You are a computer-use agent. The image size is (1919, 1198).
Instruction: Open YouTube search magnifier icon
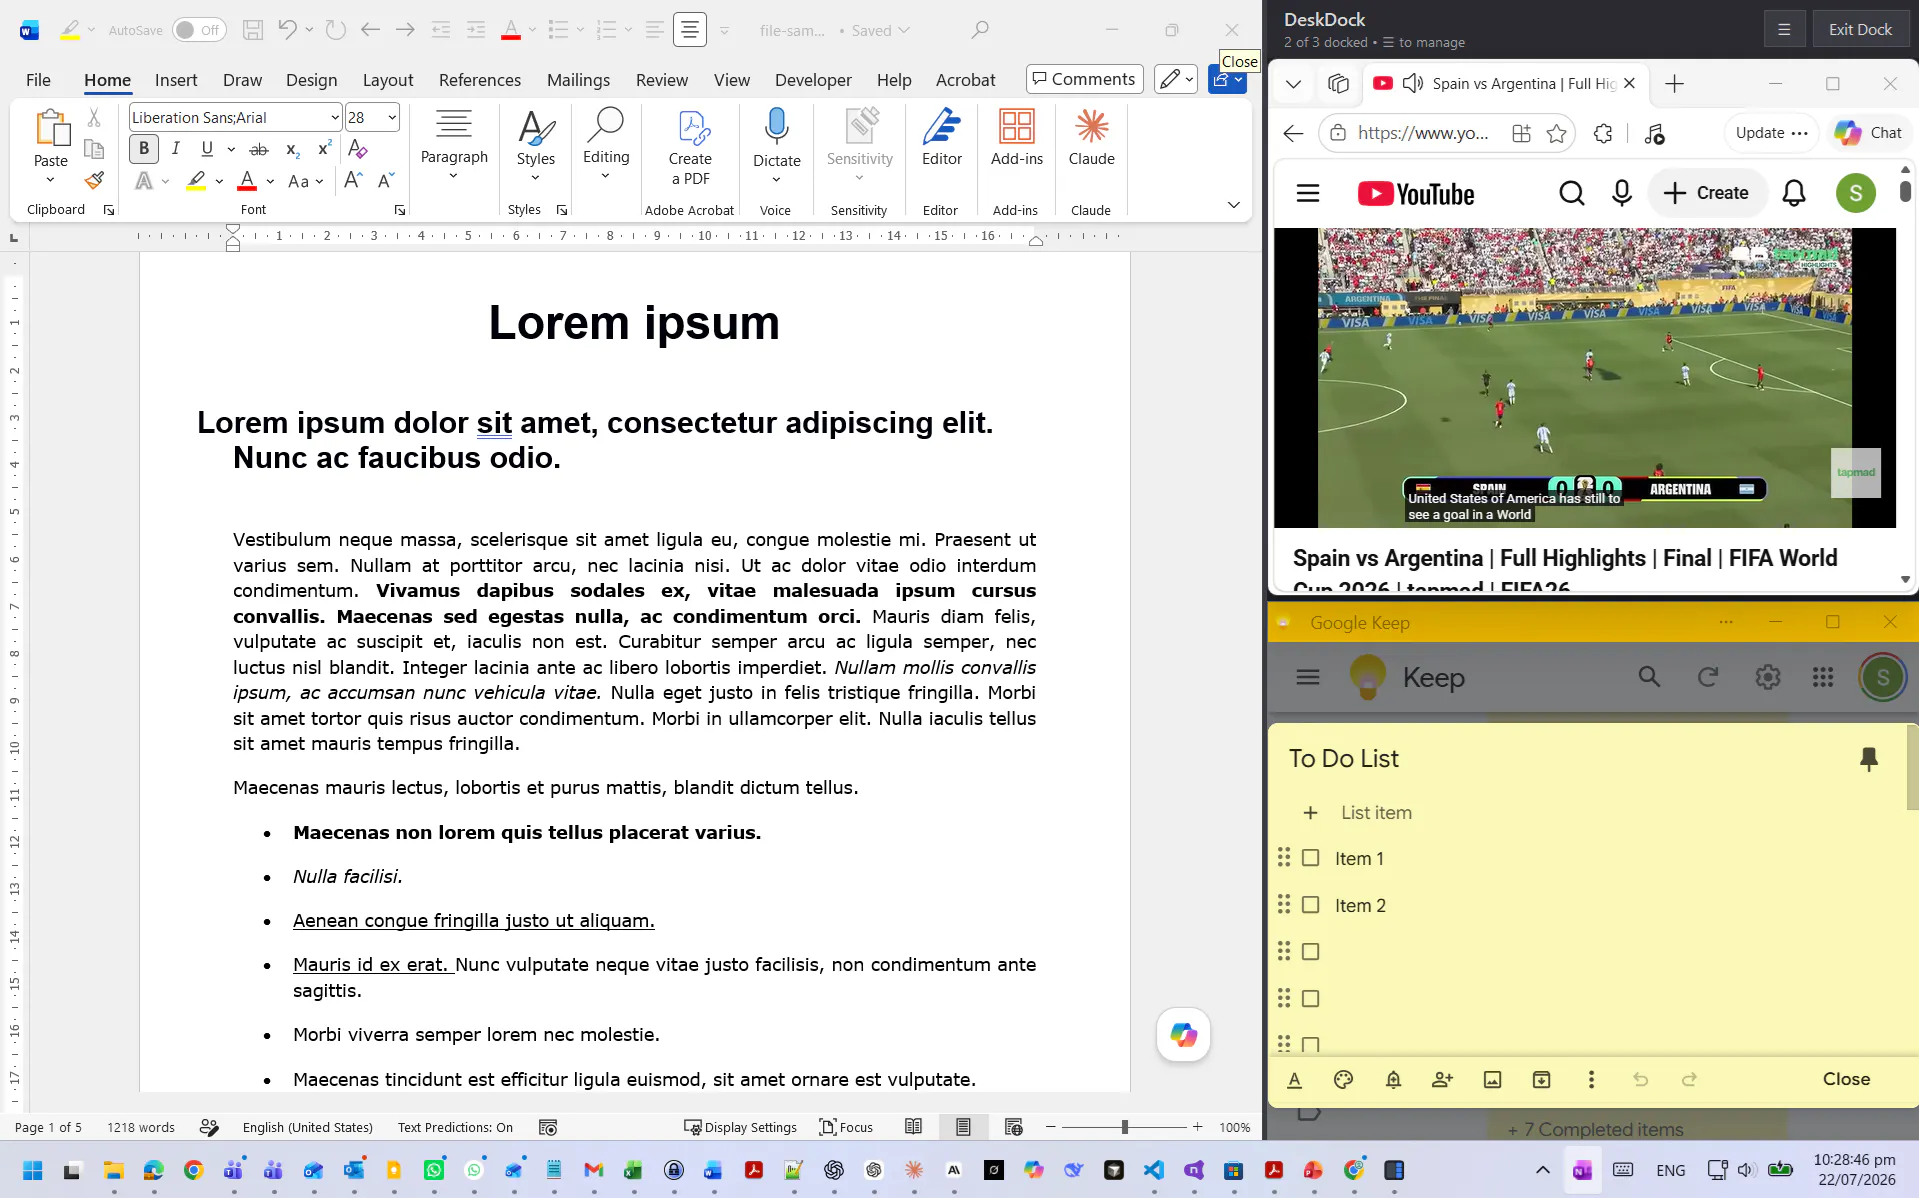(x=1571, y=193)
